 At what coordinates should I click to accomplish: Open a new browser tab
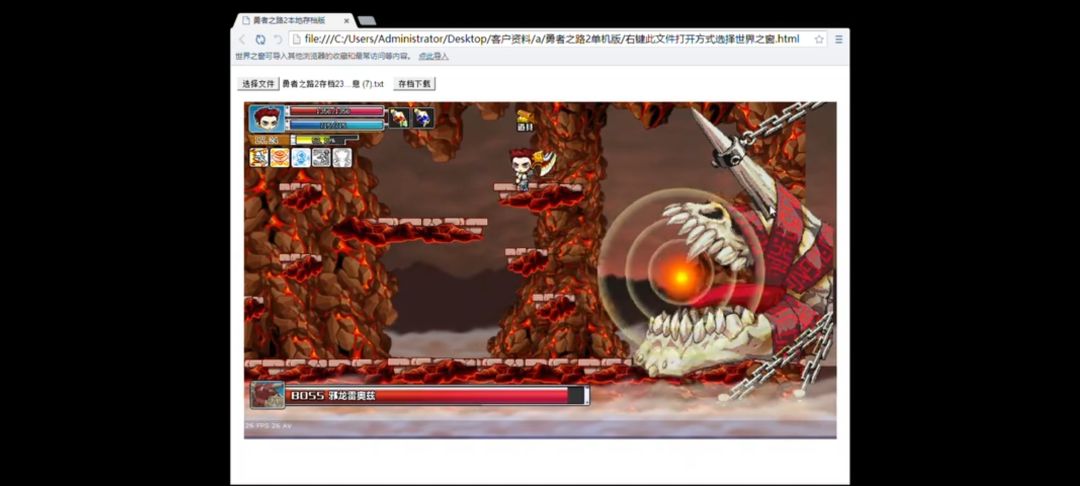[366, 21]
